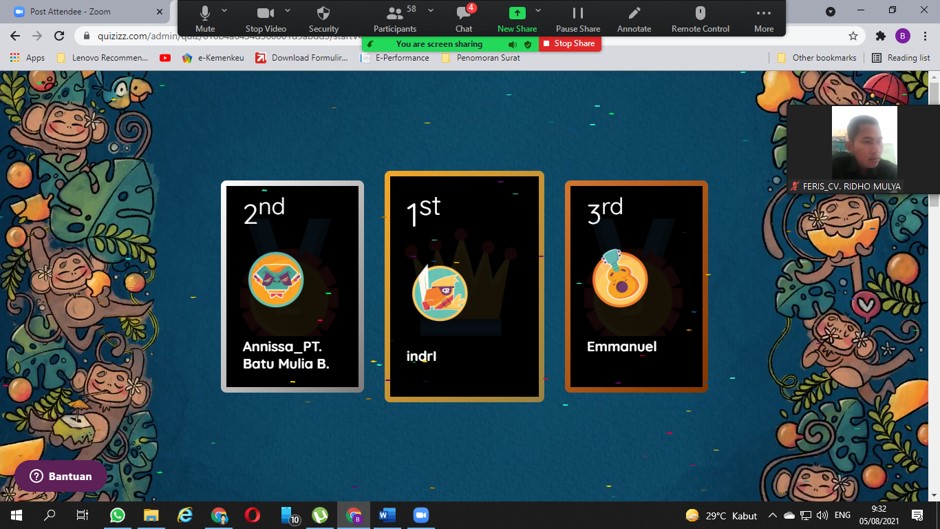Open Microsoft Word from the taskbar

(x=387, y=515)
